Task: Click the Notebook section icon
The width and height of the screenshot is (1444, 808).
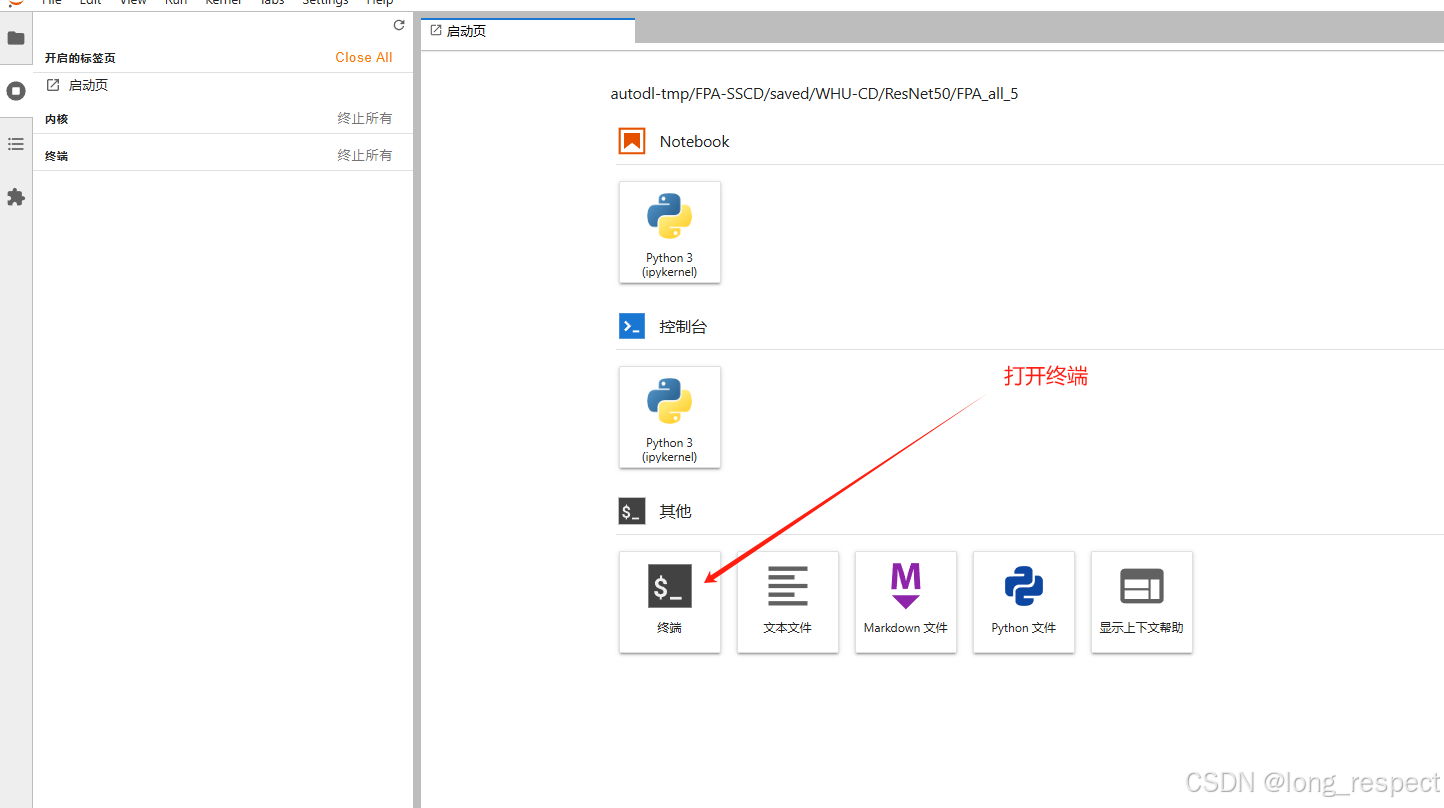Action: click(632, 141)
